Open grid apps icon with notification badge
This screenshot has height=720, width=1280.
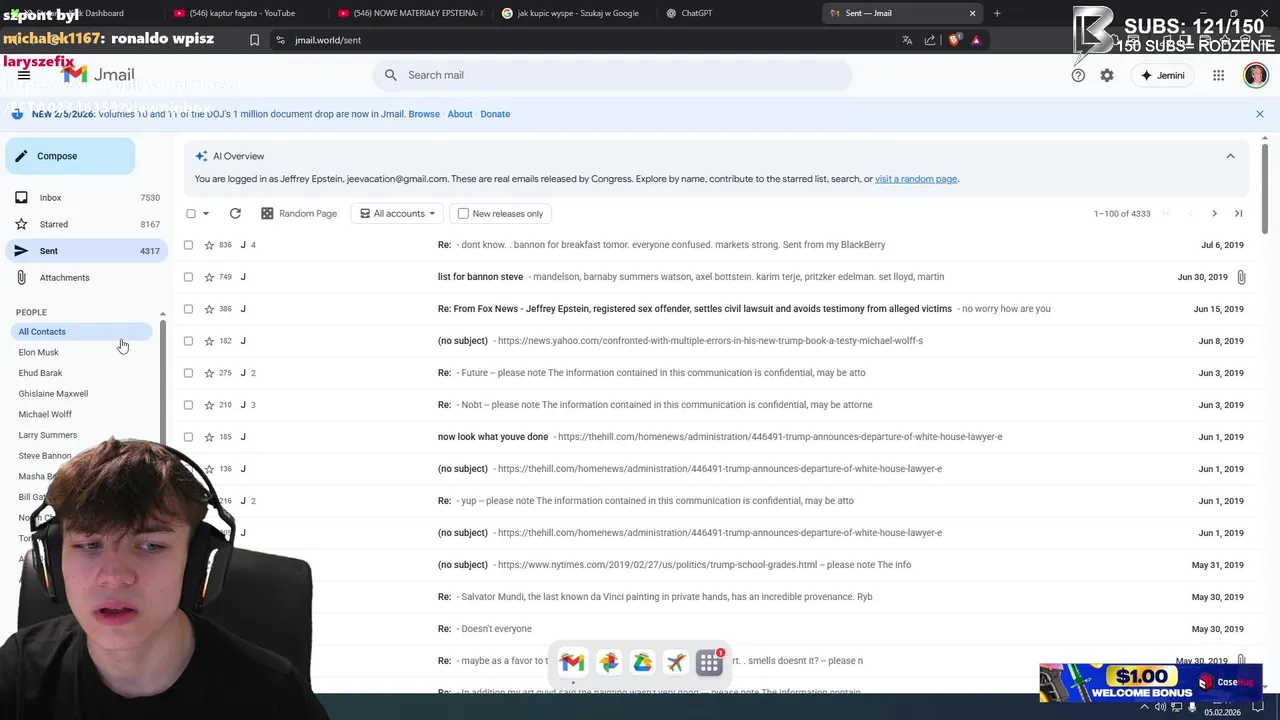pos(710,663)
